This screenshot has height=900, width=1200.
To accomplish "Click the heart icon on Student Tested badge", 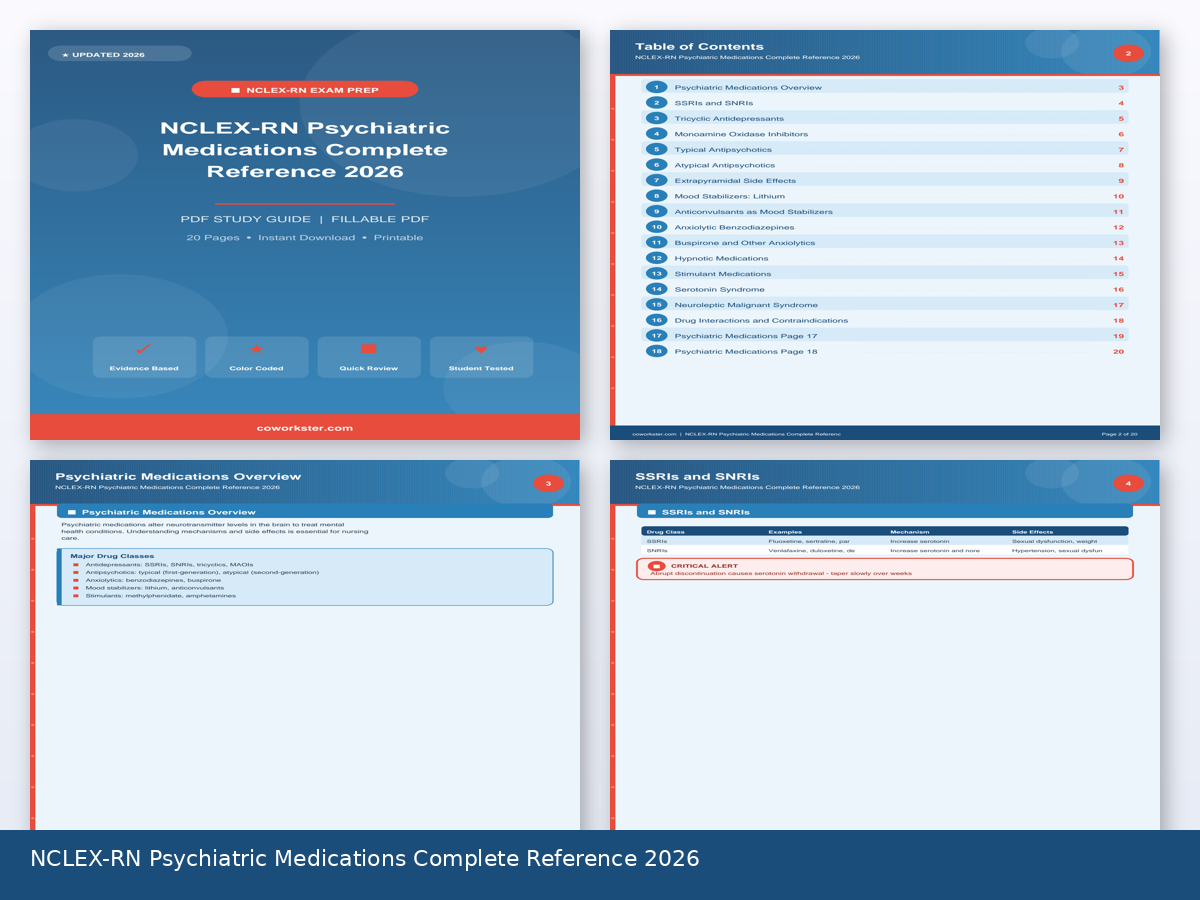I will (x=481, y=350).
